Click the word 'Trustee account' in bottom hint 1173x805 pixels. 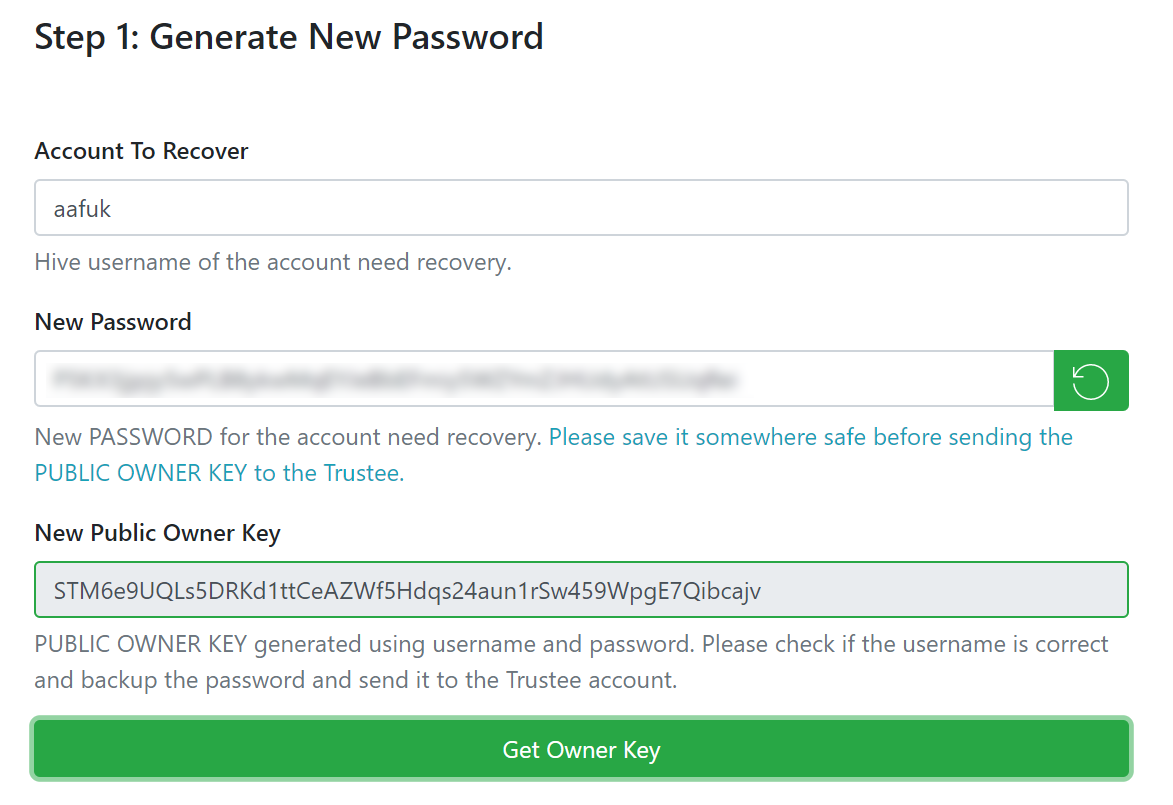click(x=591, y=680)
